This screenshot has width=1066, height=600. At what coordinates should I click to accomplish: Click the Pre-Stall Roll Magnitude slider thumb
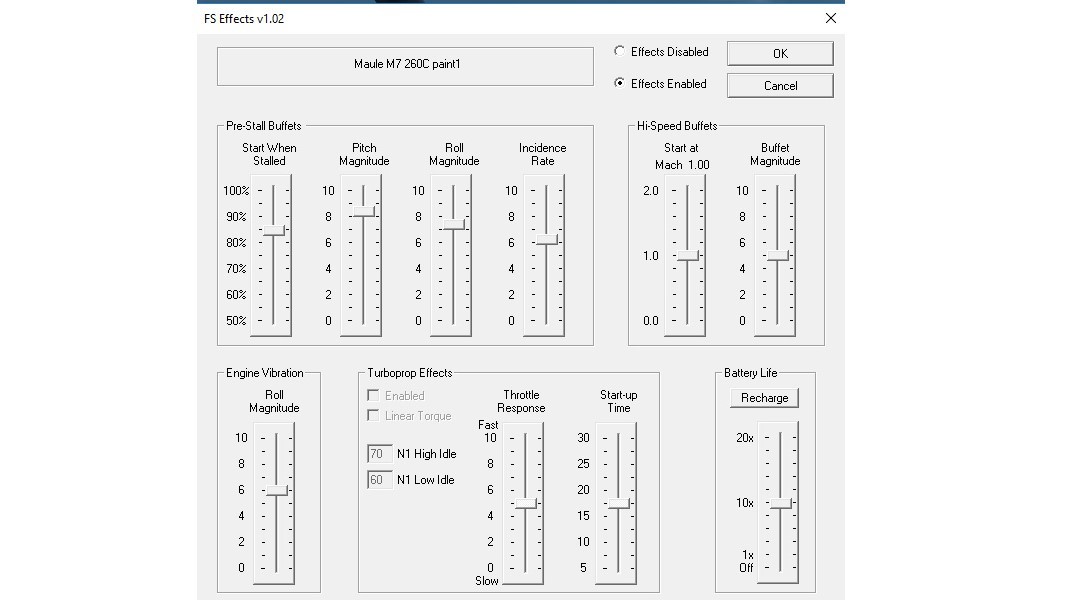(453, 224)
